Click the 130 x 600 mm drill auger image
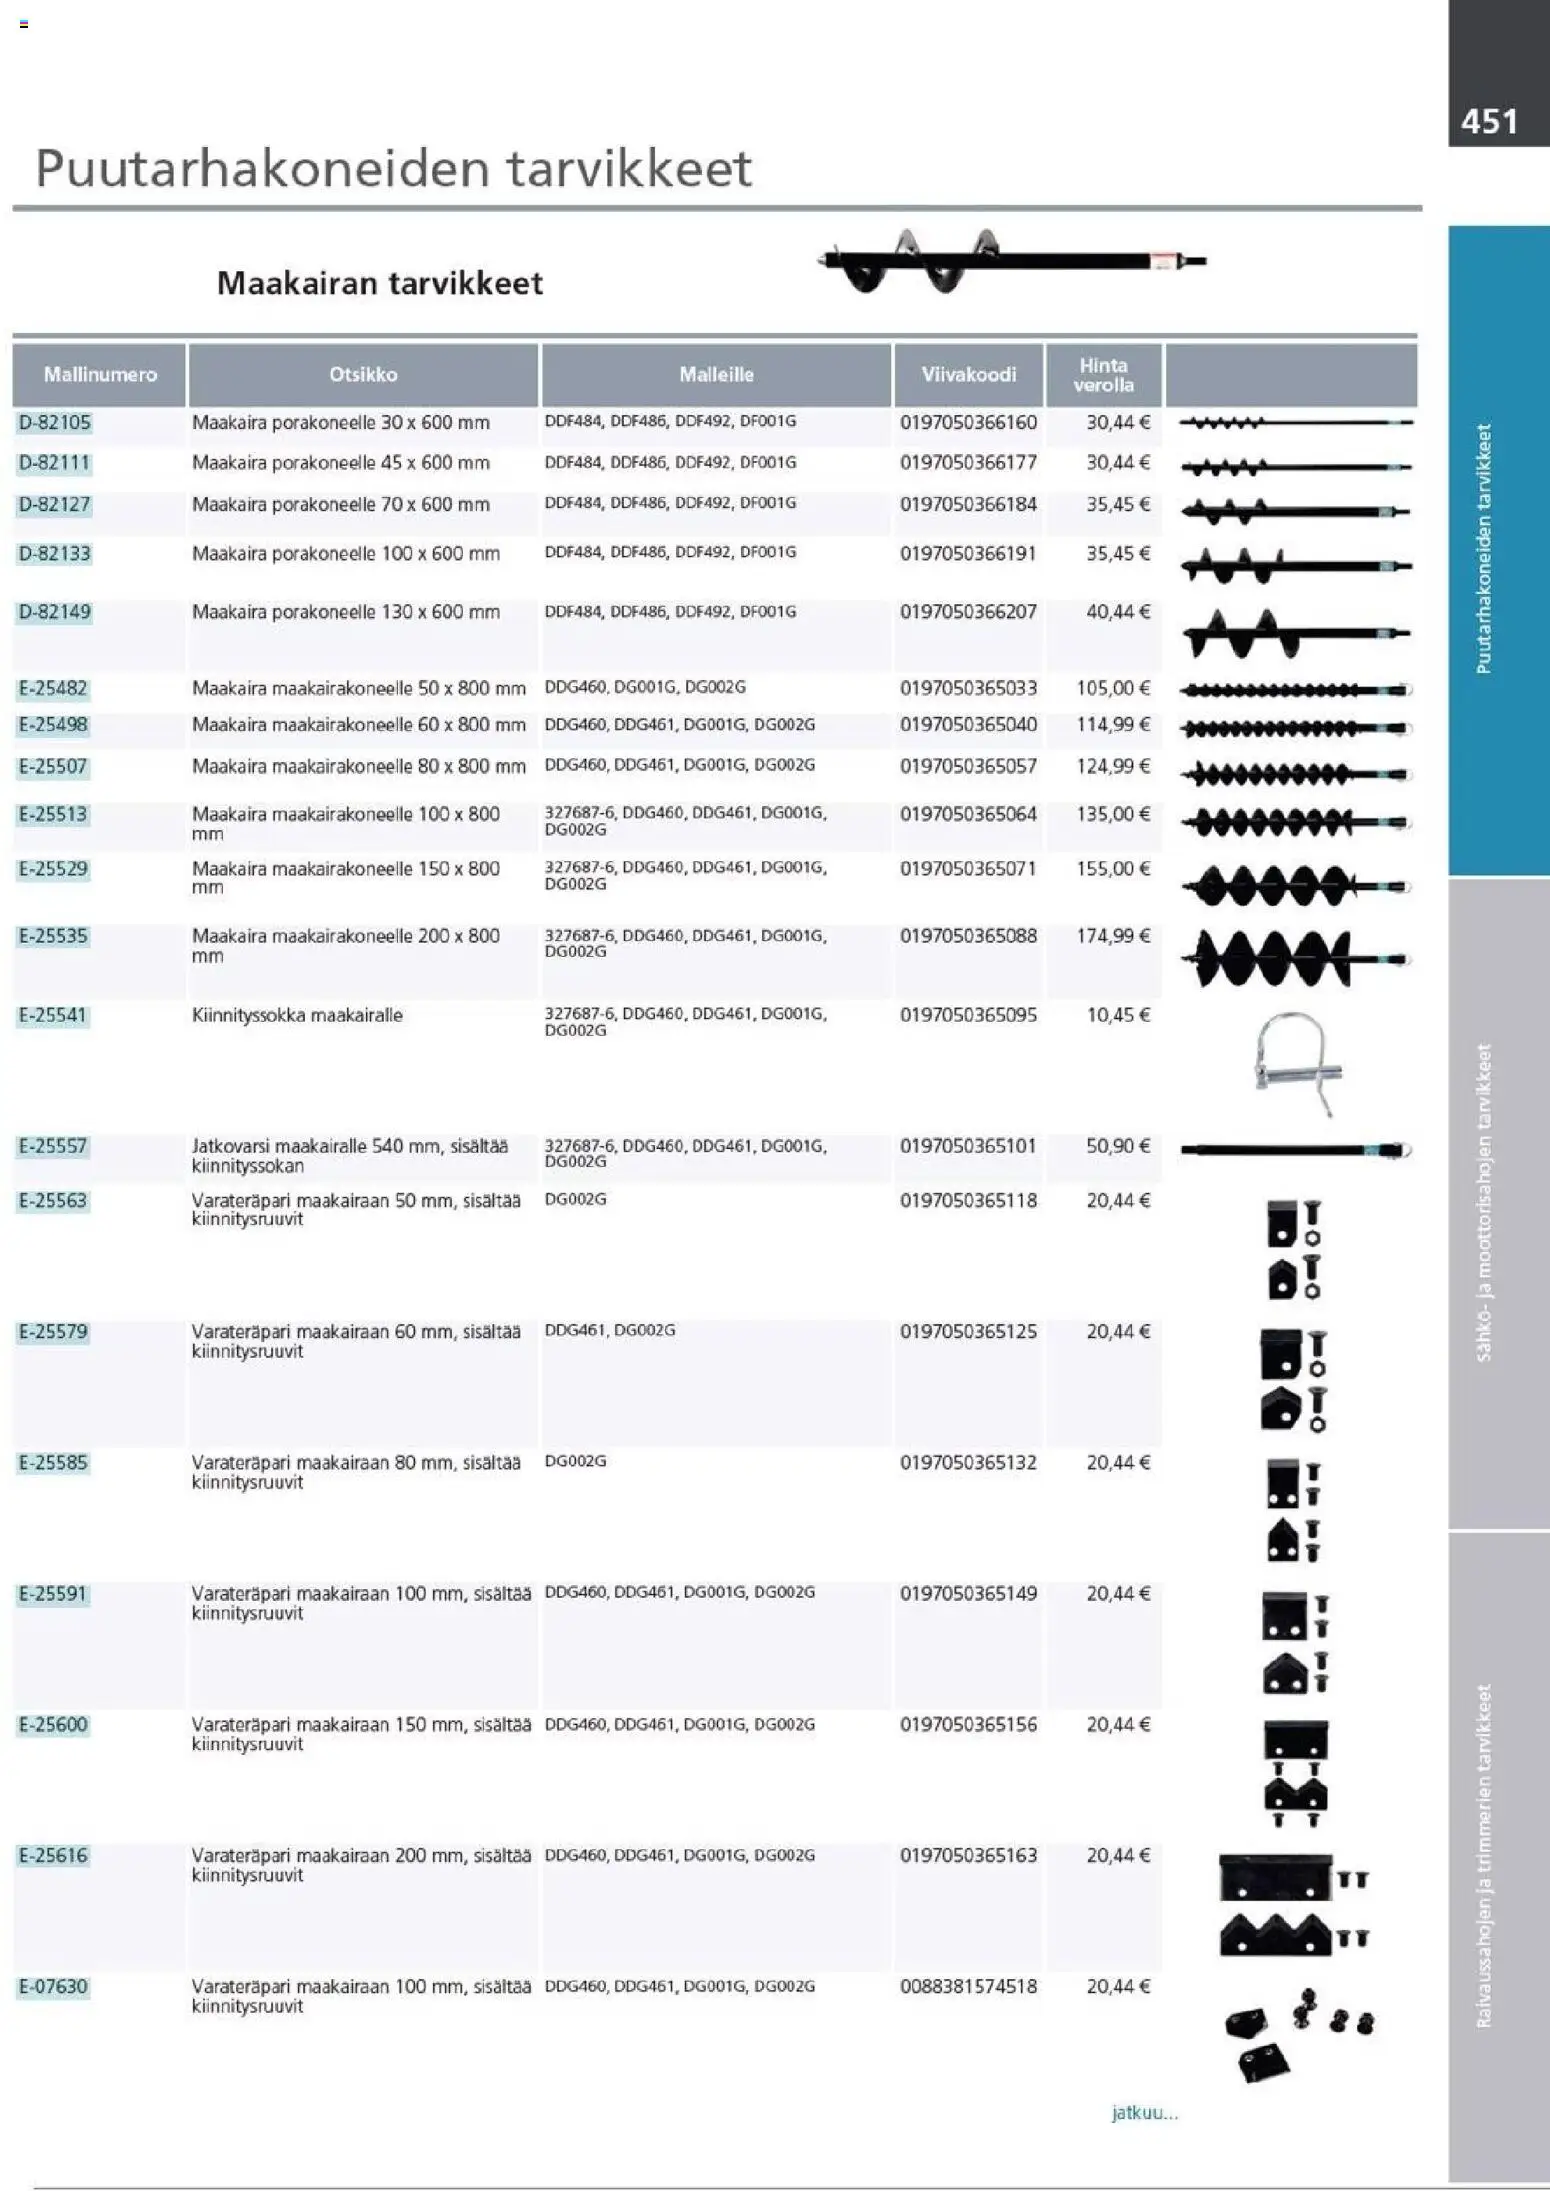1550x2191 pixels. 1295,633
